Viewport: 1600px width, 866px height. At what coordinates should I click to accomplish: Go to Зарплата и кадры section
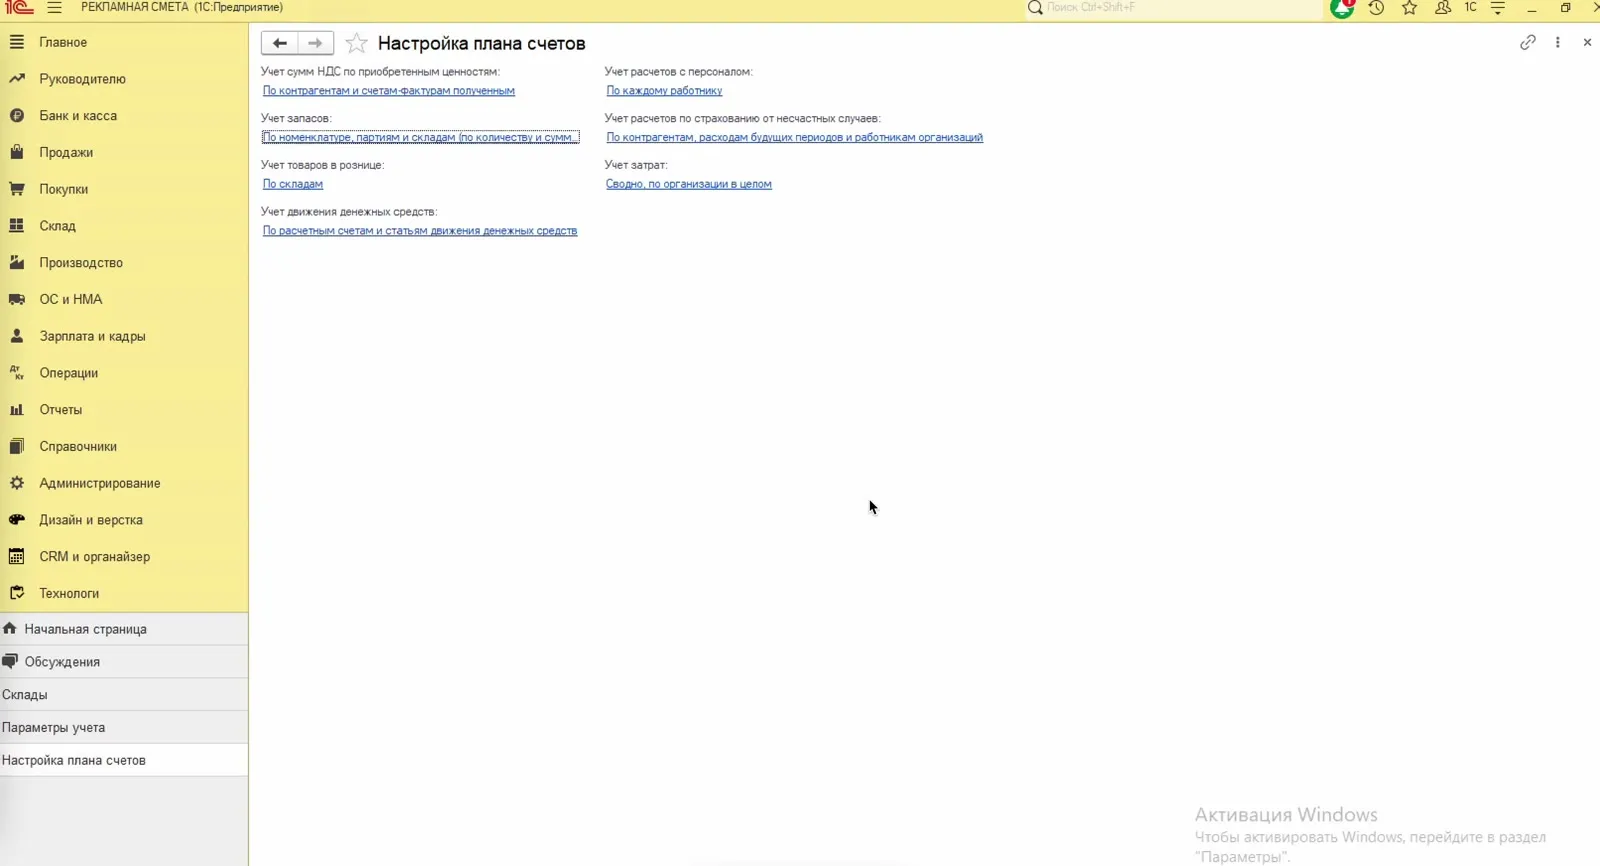click(124, 336)
